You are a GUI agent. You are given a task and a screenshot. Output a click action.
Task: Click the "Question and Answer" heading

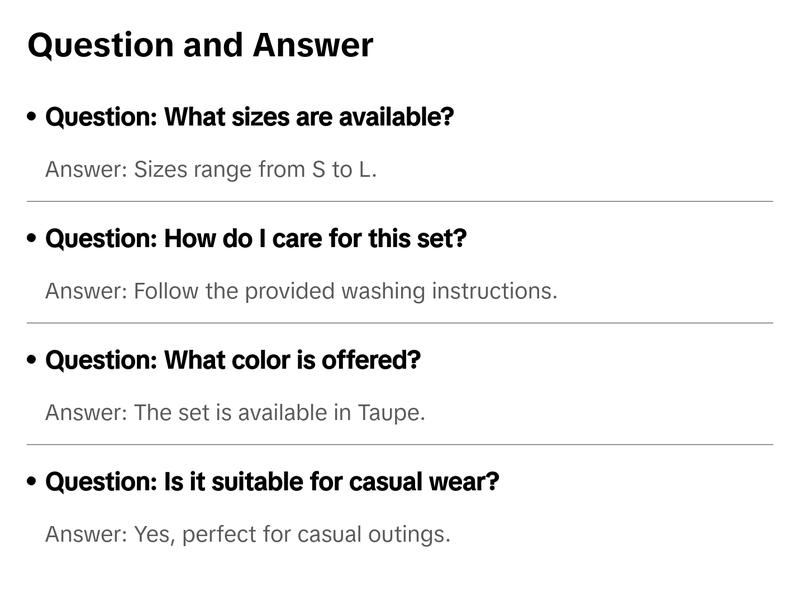(x=200, y=45)
